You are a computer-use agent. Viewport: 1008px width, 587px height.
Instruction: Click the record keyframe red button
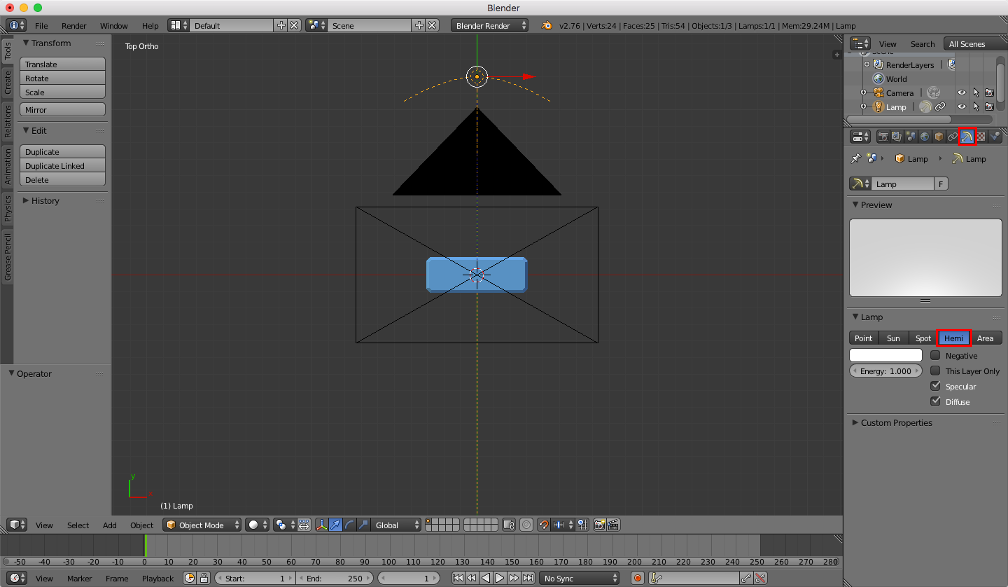(x=637, y=578)
